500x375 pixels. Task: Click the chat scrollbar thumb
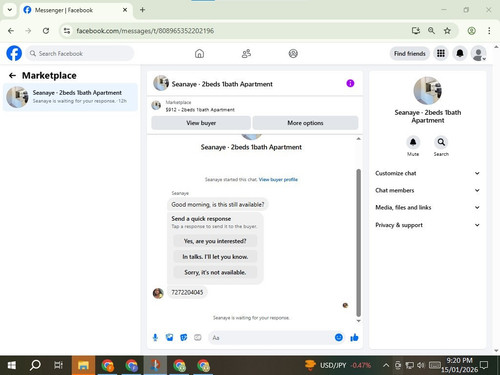click(358, 242)
